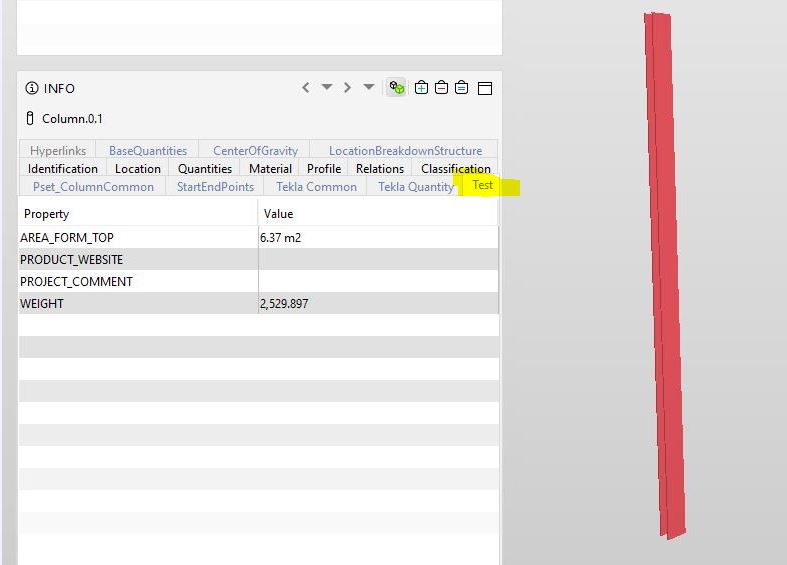Set basket with the equals icon

(x=461, y=88)
